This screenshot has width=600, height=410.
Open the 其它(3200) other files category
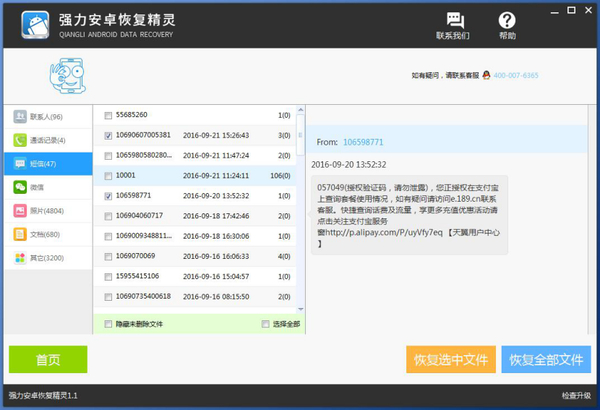[46, 258]
